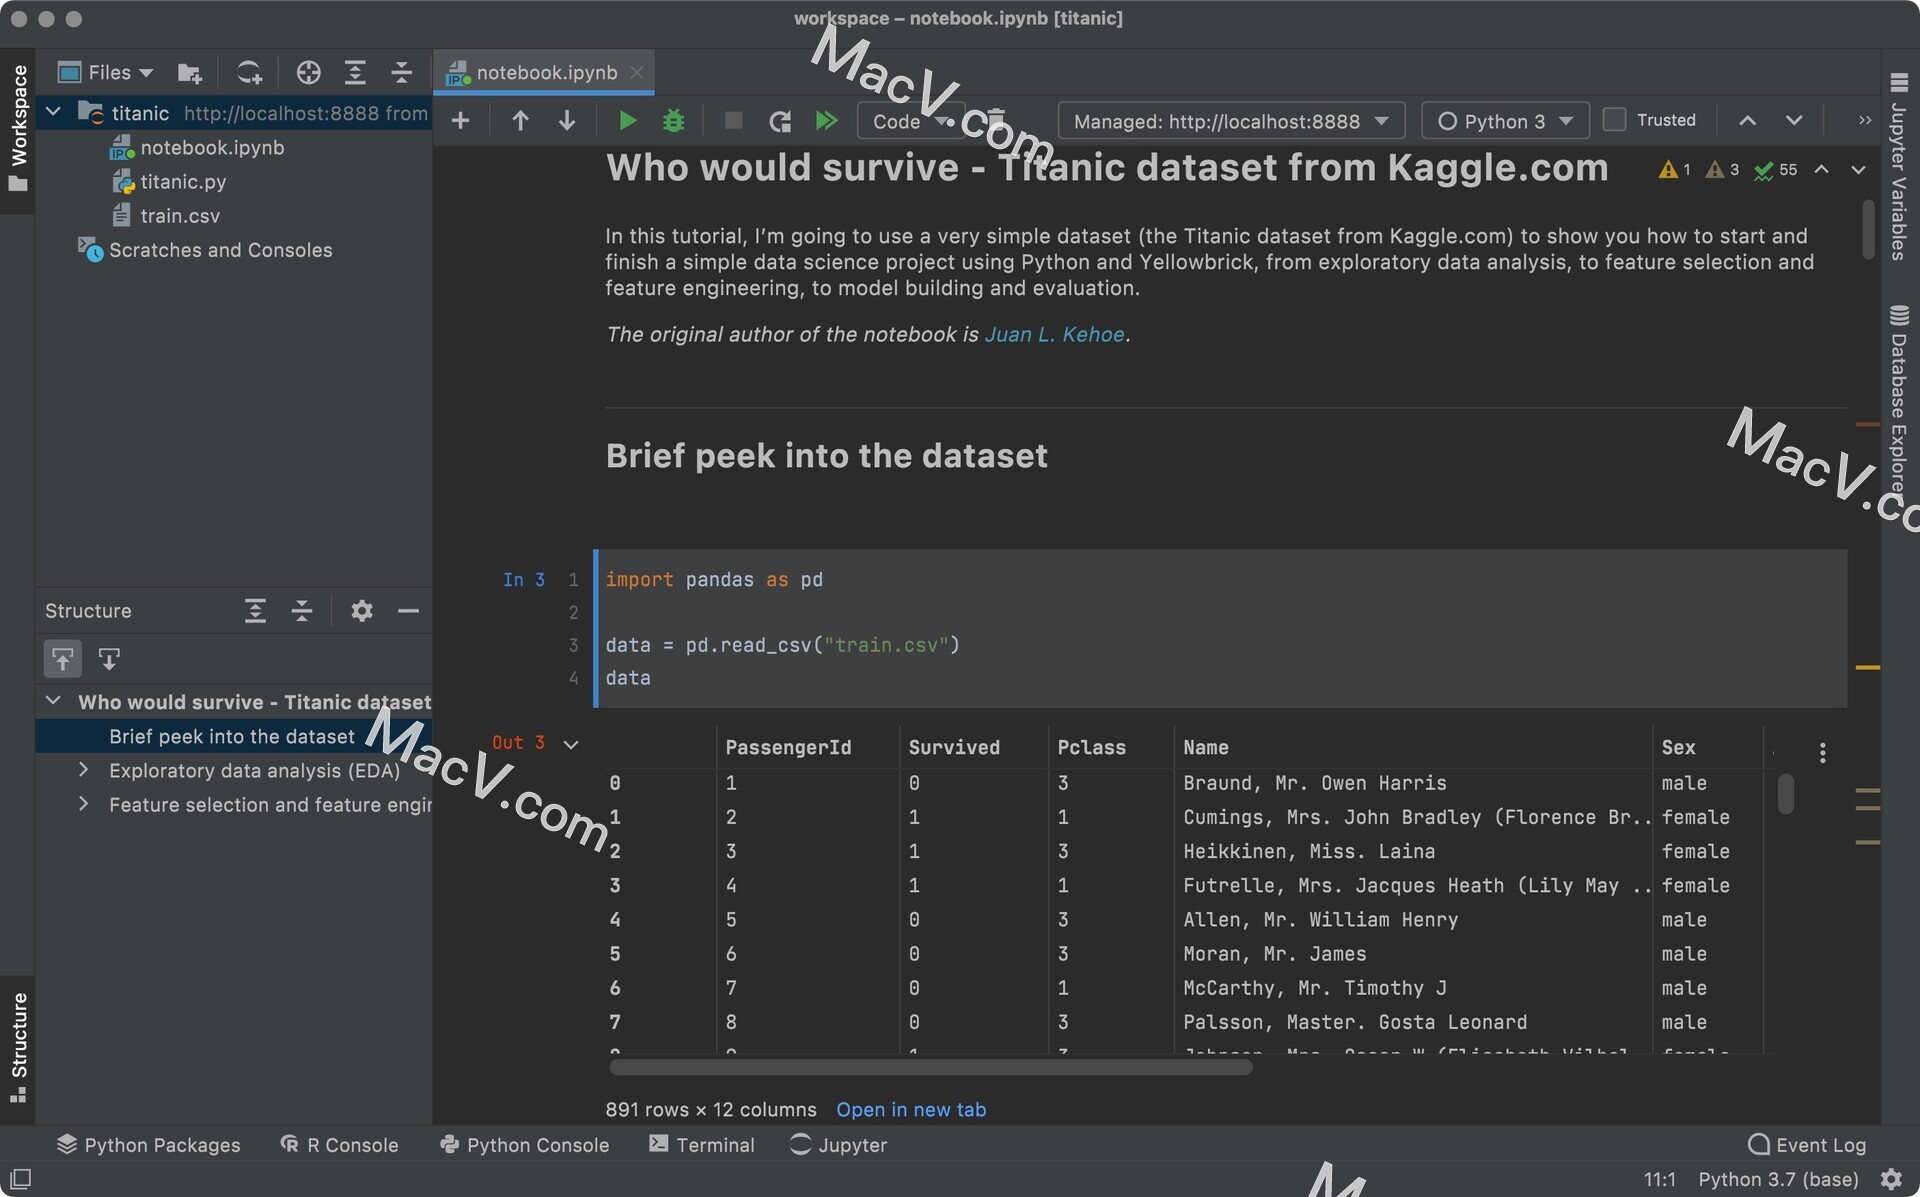1920x1197 pixels.
Task: Hide the Structure panel with minus icon
Action: pos(408,611)
